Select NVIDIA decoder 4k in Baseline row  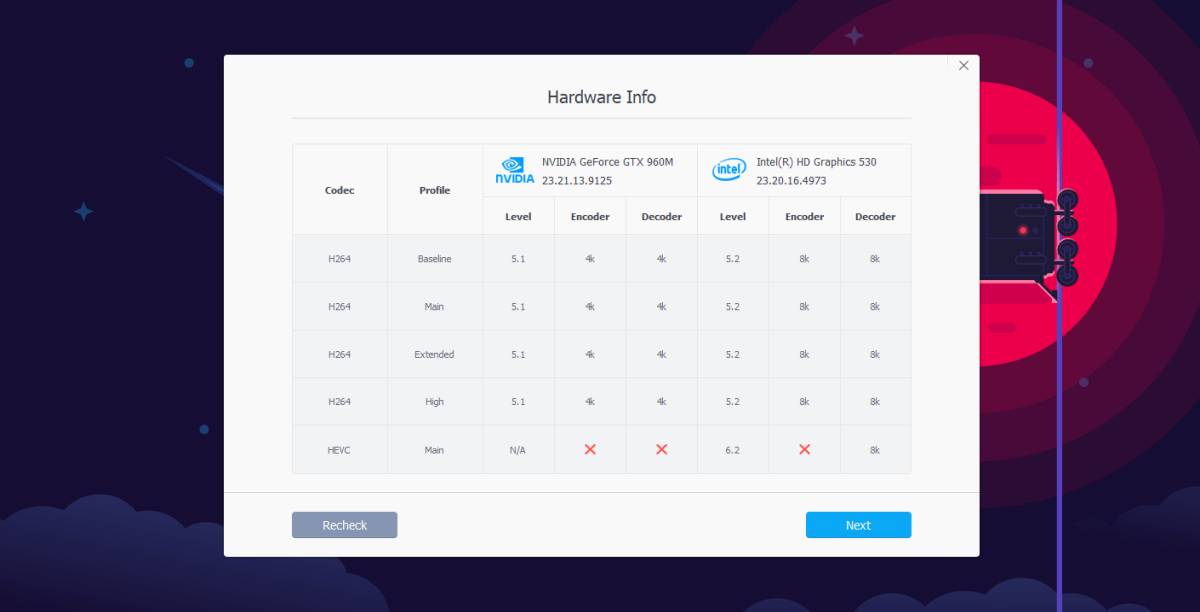(662, 259)
